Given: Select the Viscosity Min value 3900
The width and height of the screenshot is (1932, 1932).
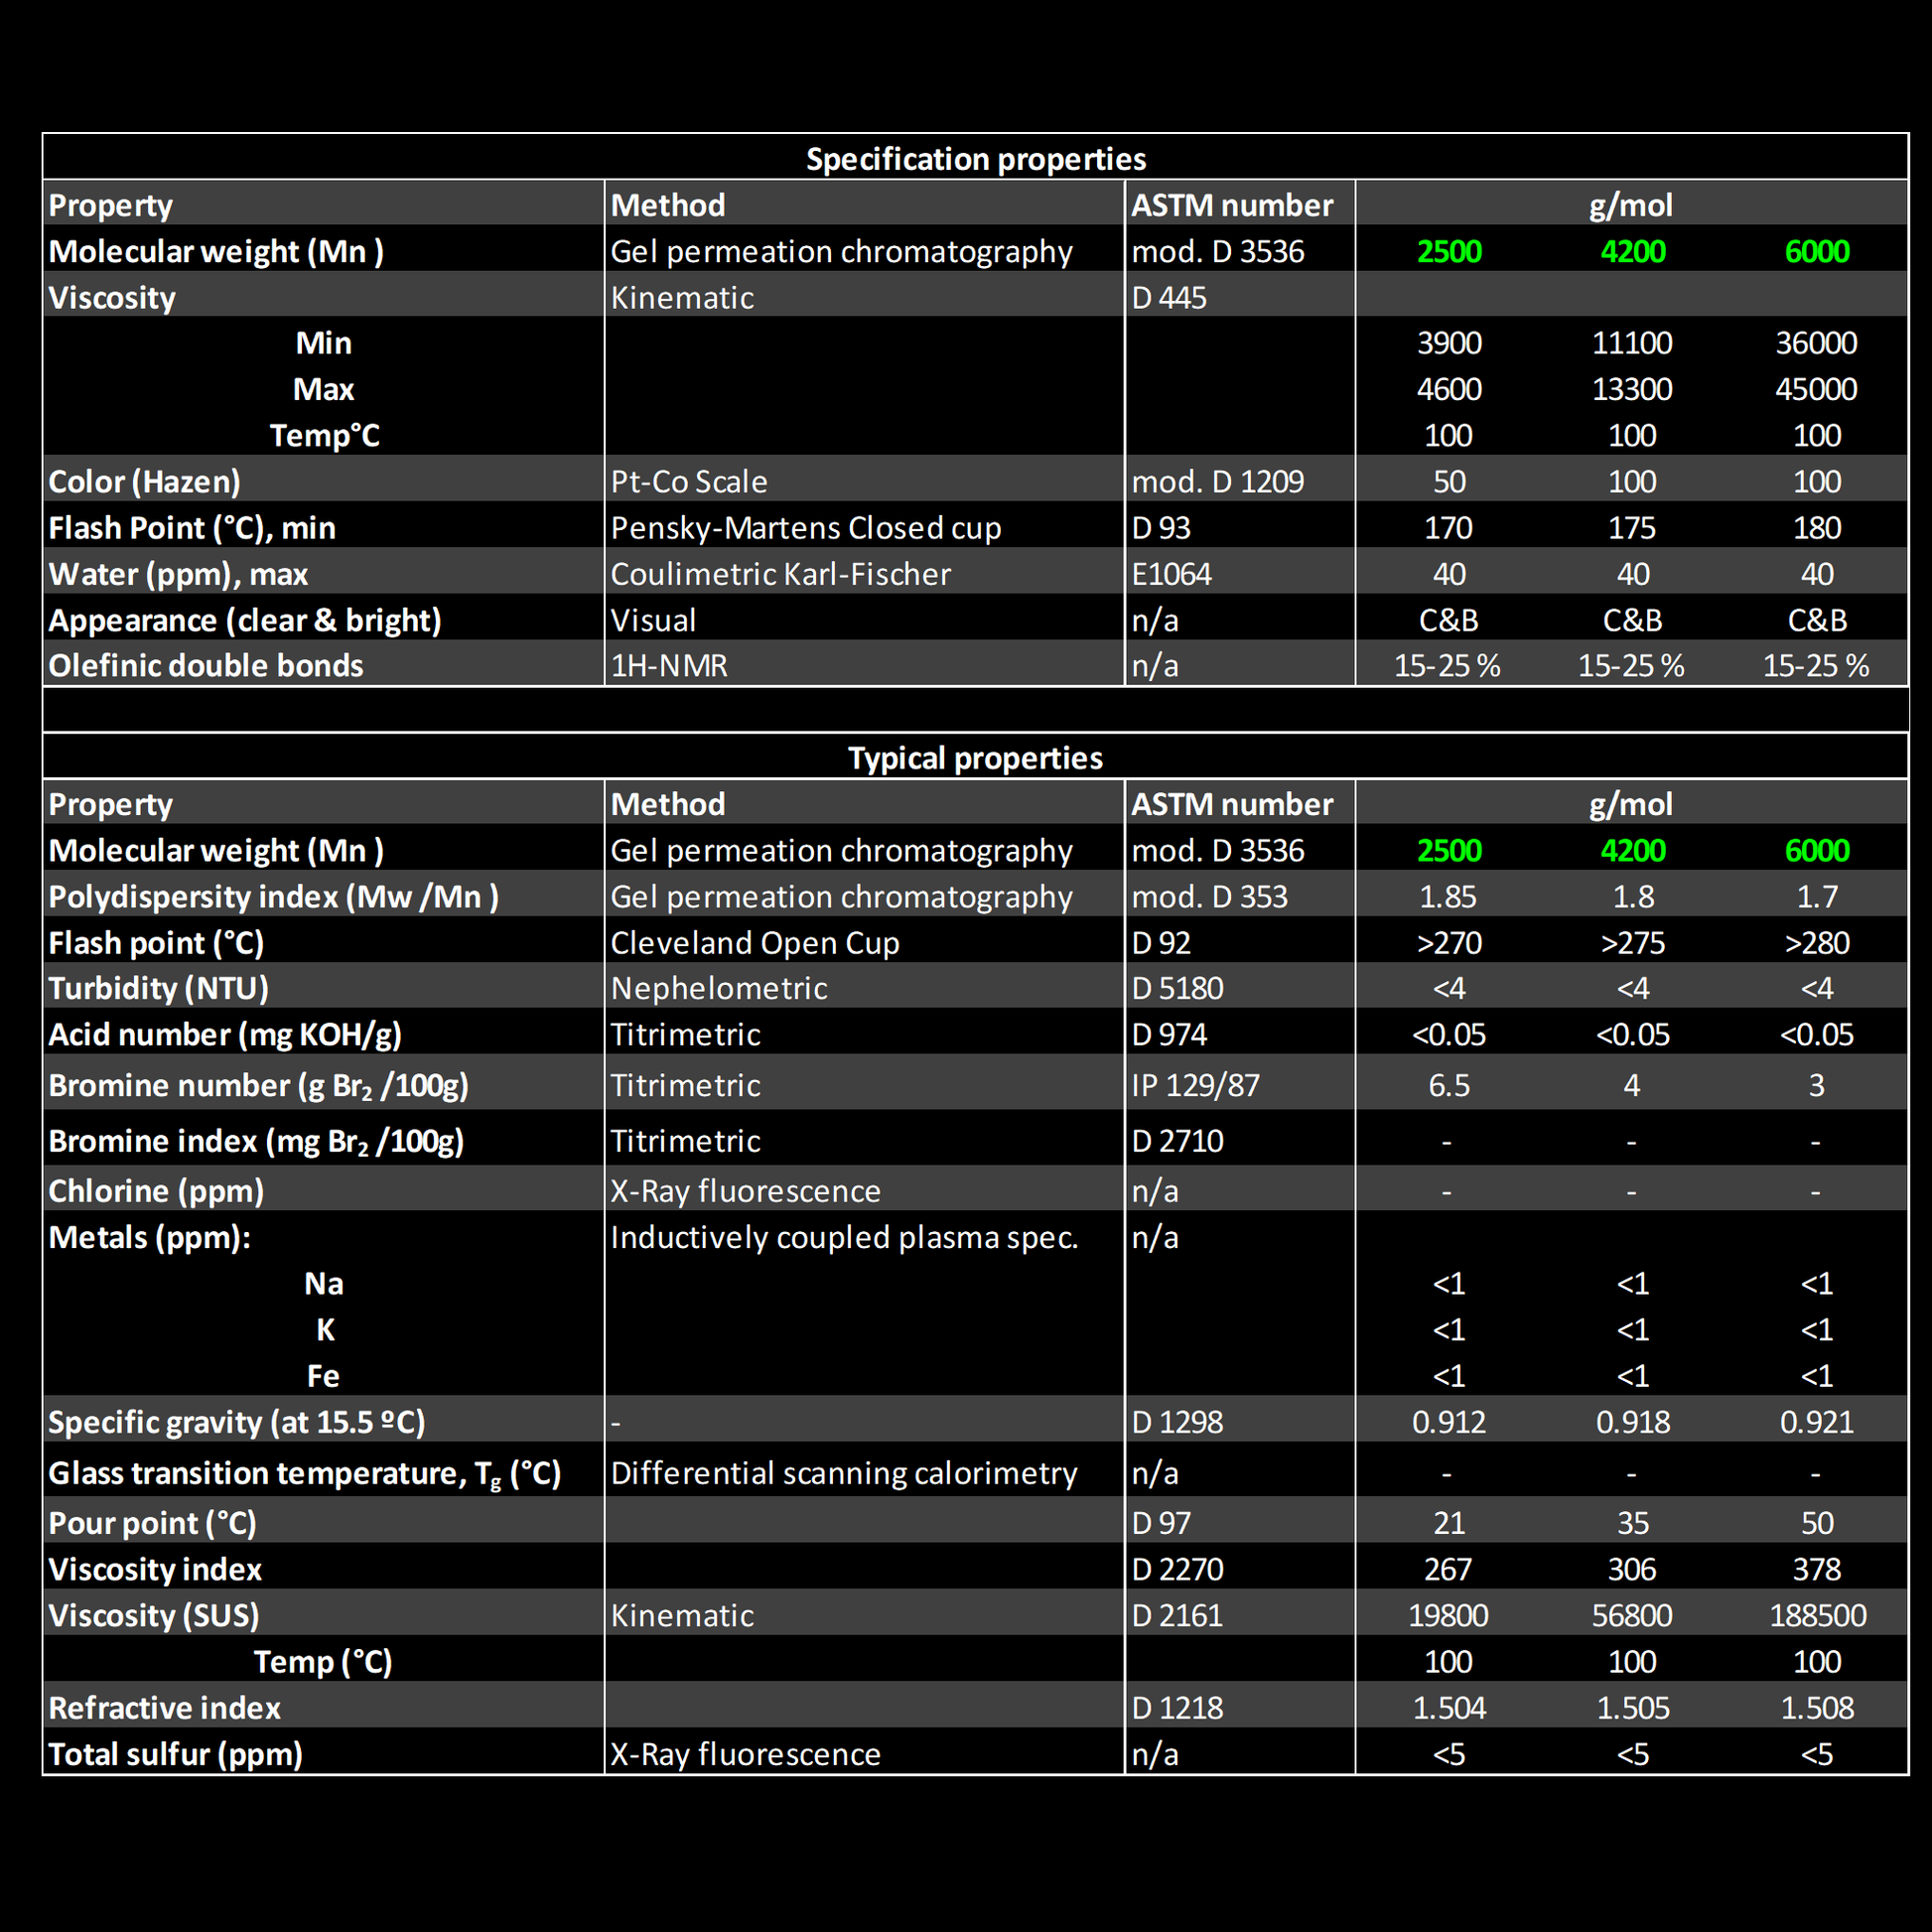Looking at the screenshot, I should pyautogui.click(x=1449, y=344).
